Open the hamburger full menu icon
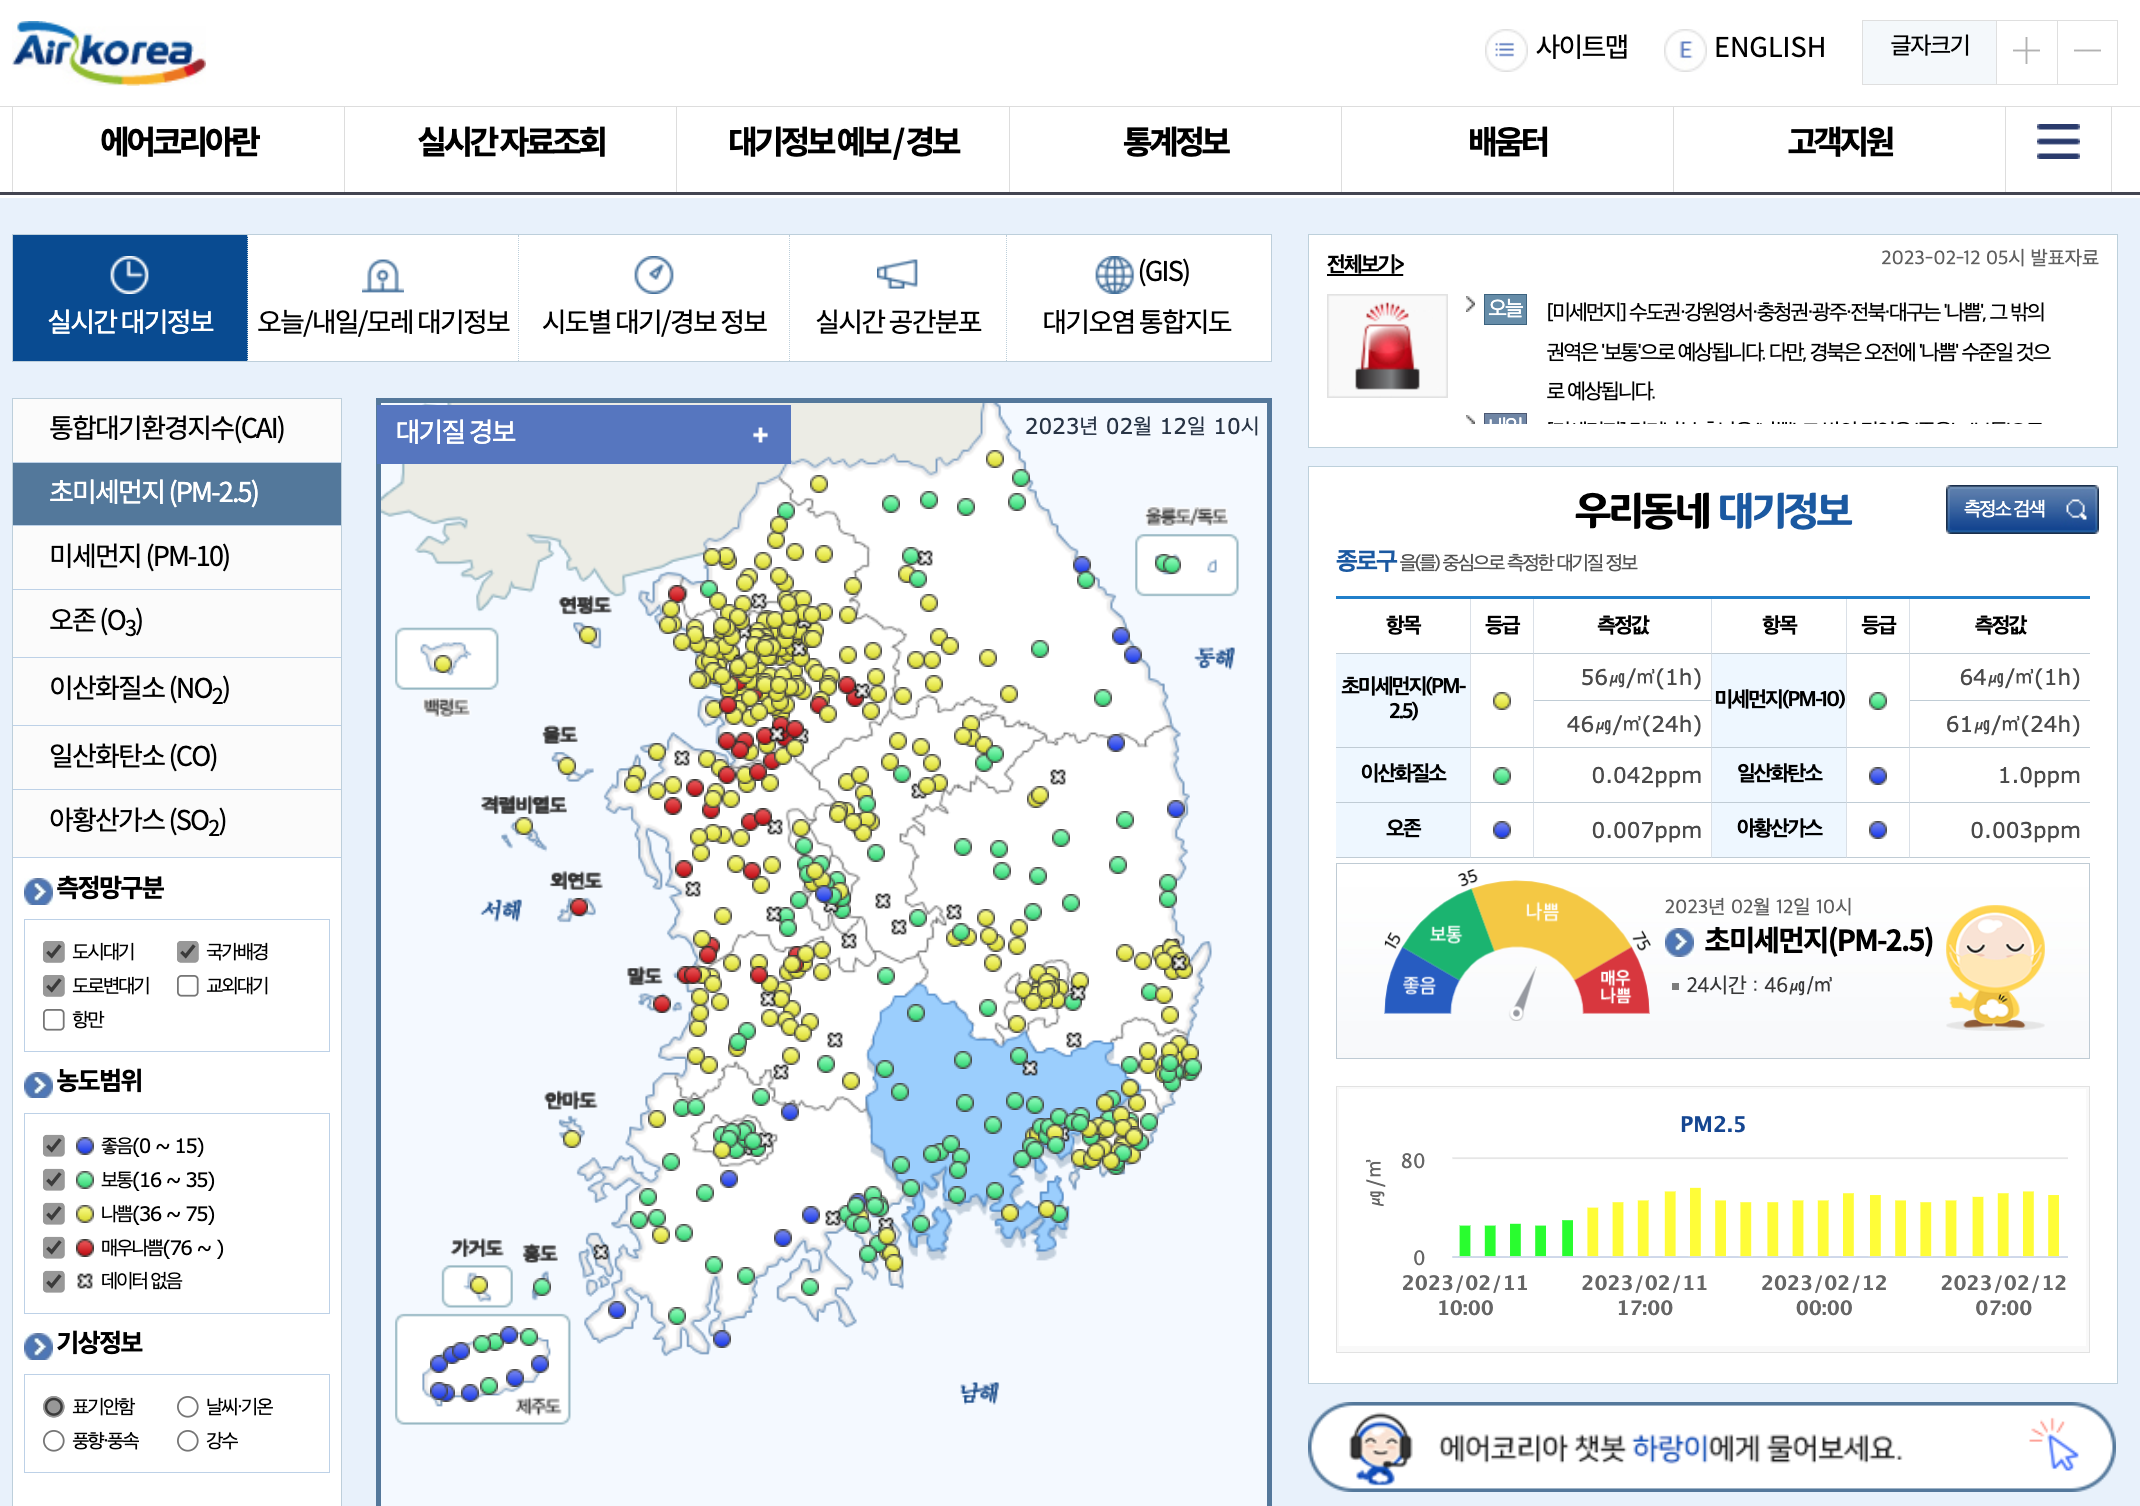2140x1506 pixels. point(2057,142)
